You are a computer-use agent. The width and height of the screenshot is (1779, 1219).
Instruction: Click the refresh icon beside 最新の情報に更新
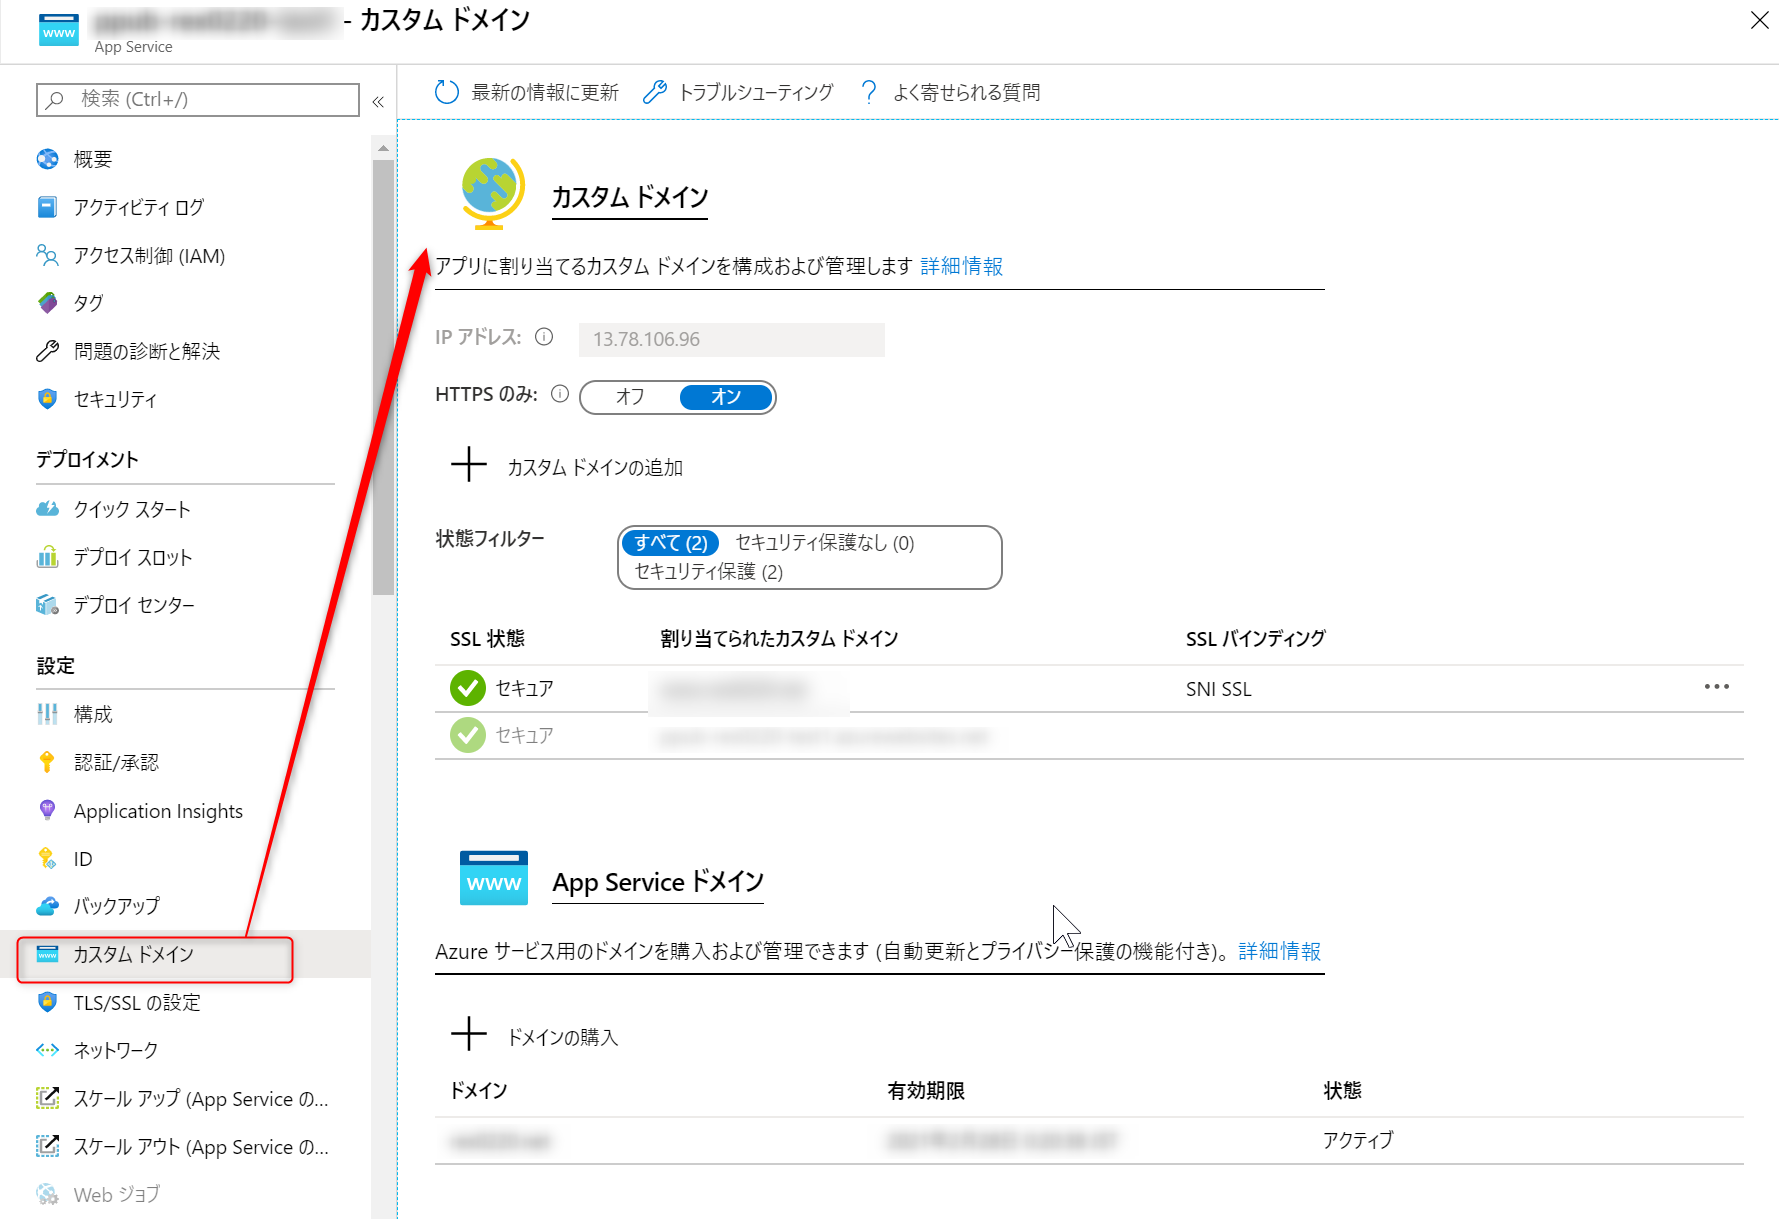tap(446, 92)
